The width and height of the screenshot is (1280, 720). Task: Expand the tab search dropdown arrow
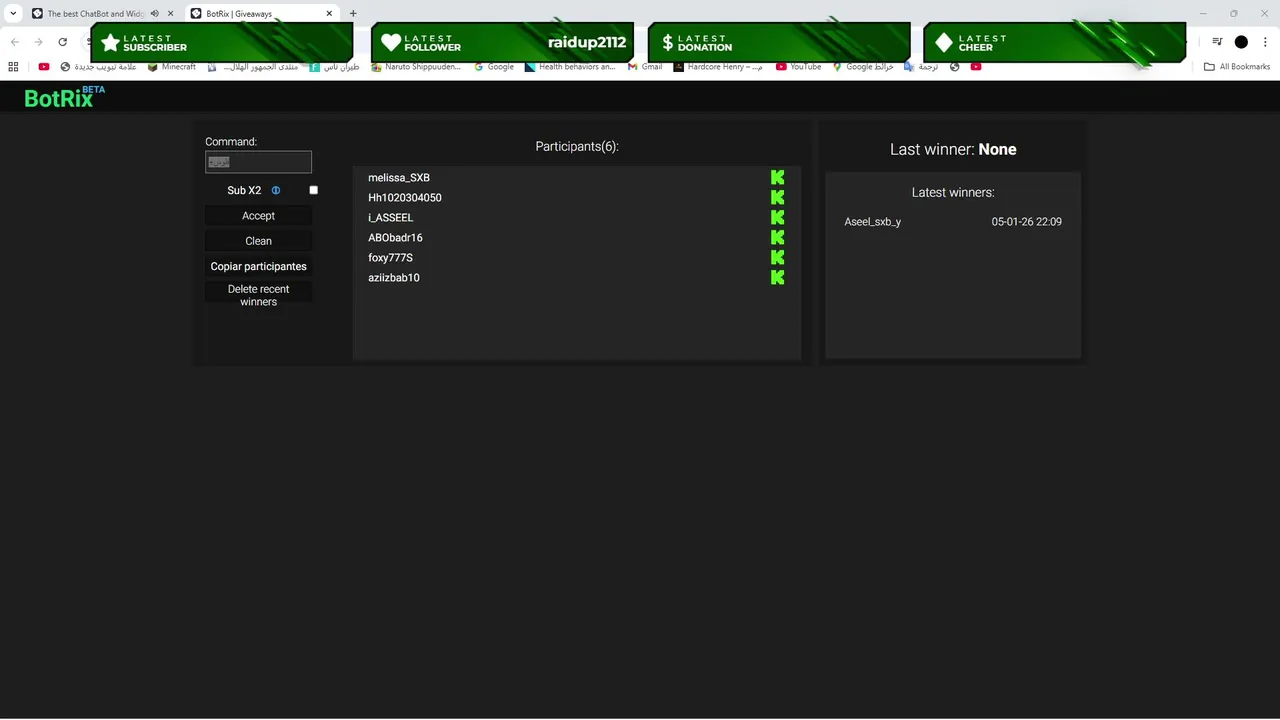click(x=13, y=13)
